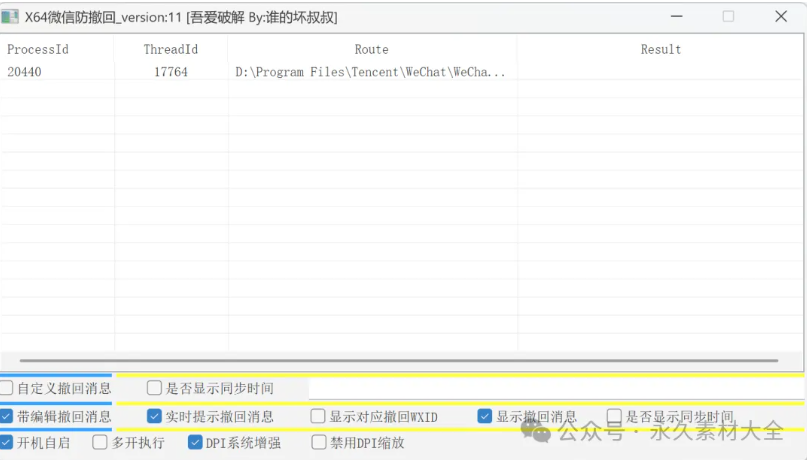Sort by the Route column header
The width and height of the screenshot is (807, 460).
point(372,49)
